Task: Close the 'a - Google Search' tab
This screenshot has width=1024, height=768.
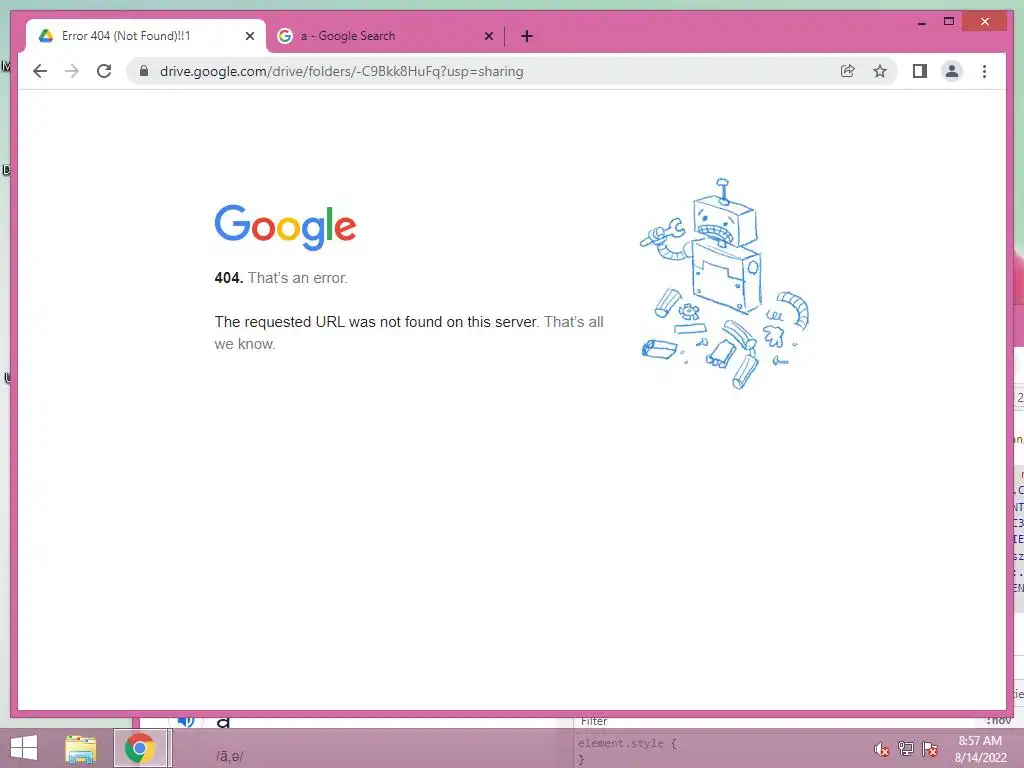Action: pos(488,37)
